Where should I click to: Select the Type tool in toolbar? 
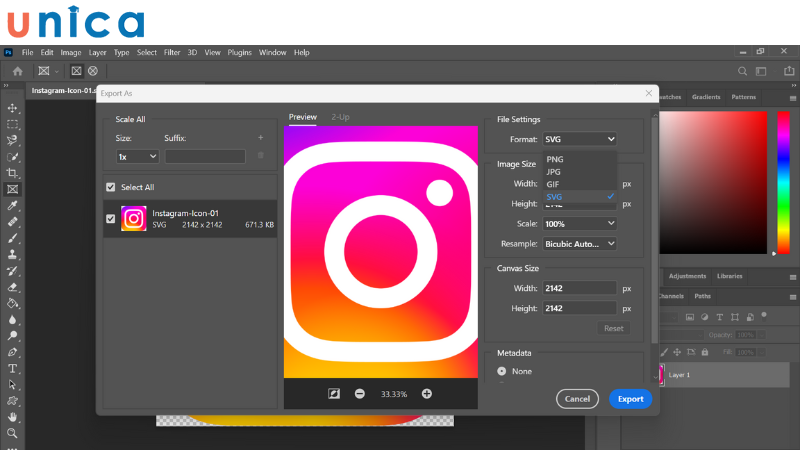coord(12,368)
